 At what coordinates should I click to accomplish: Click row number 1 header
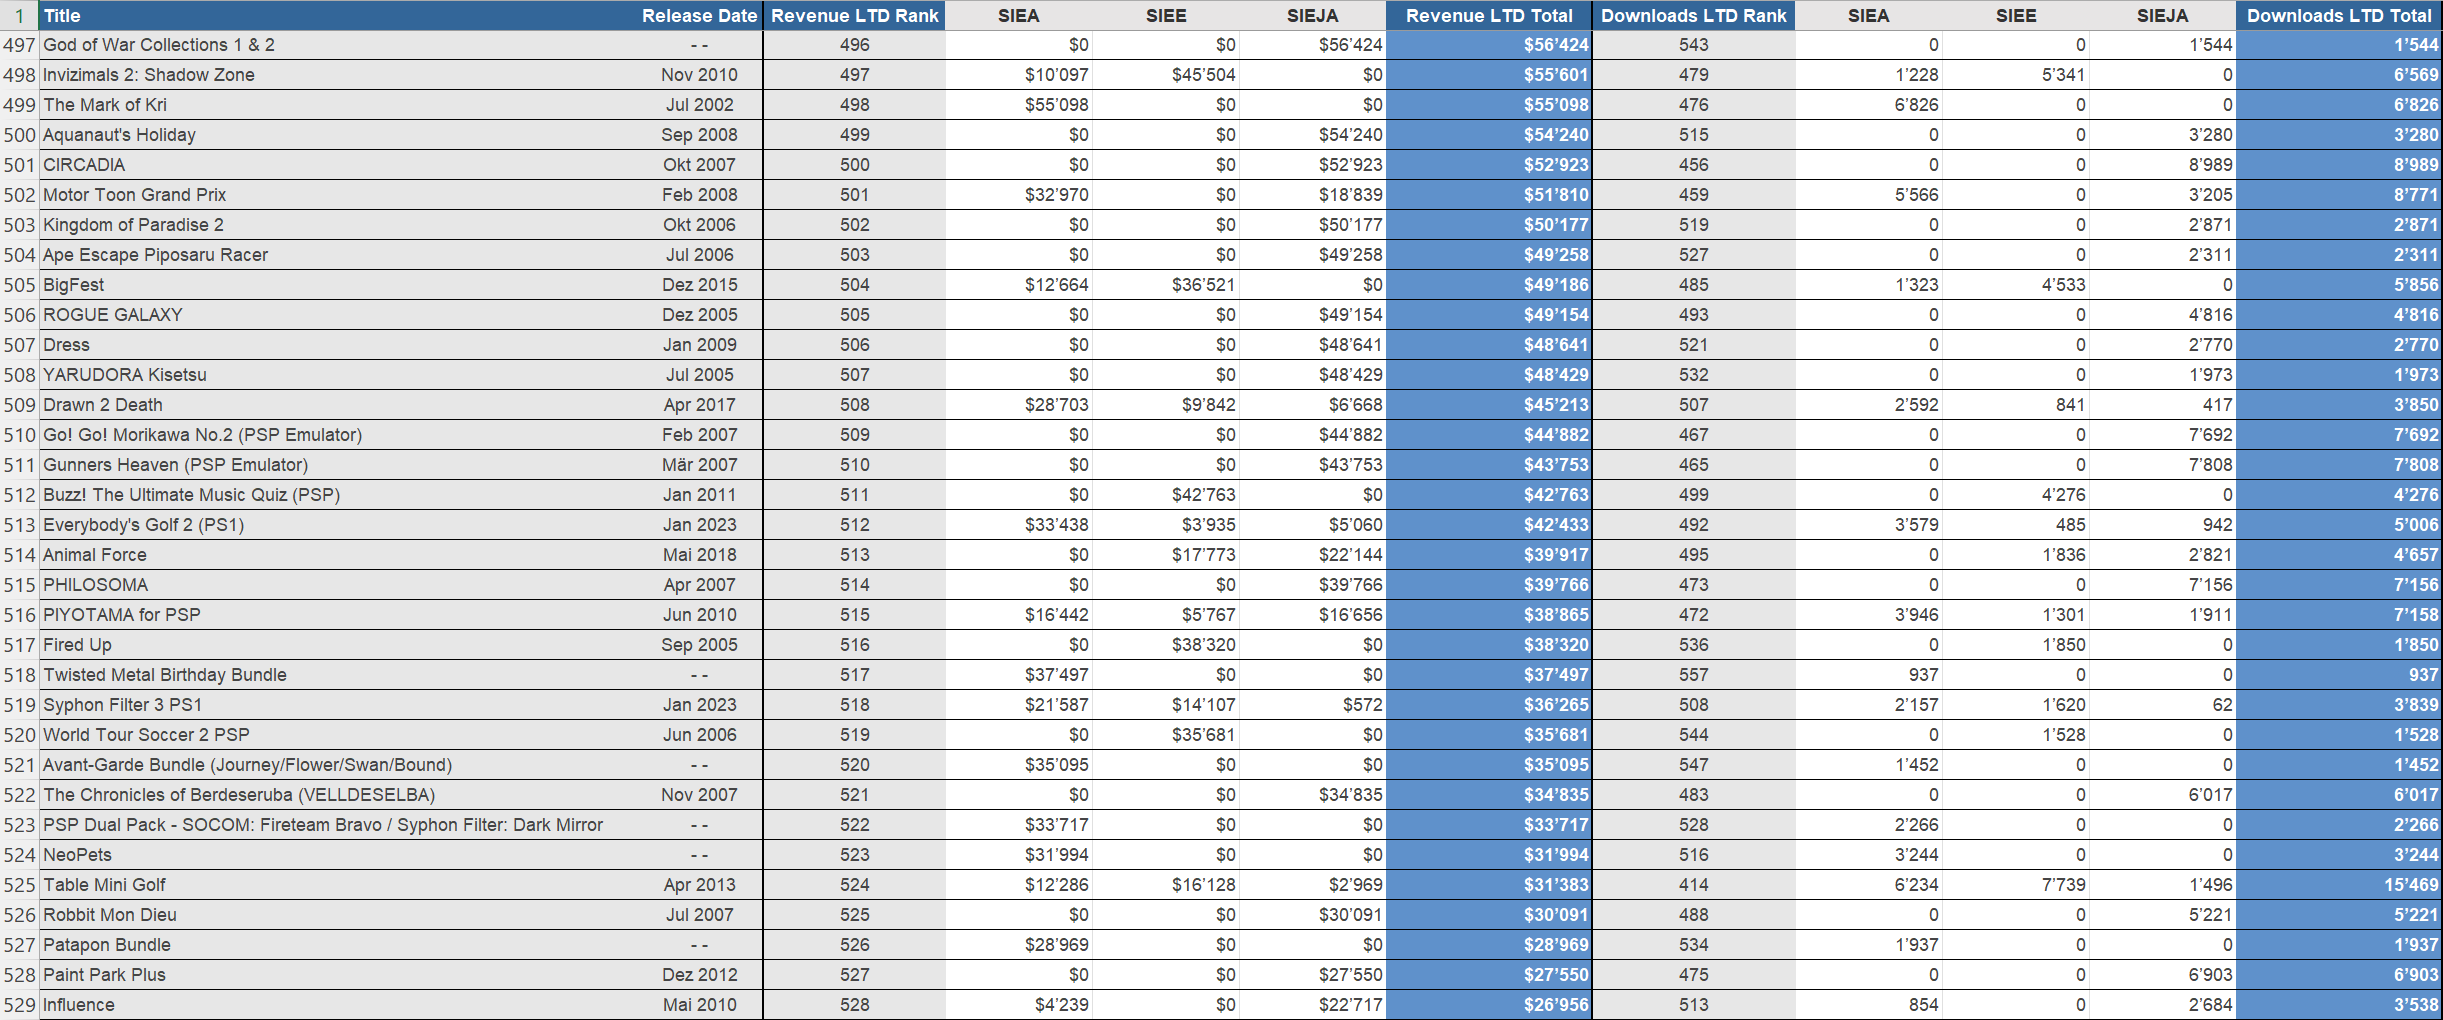coord(19,15)
